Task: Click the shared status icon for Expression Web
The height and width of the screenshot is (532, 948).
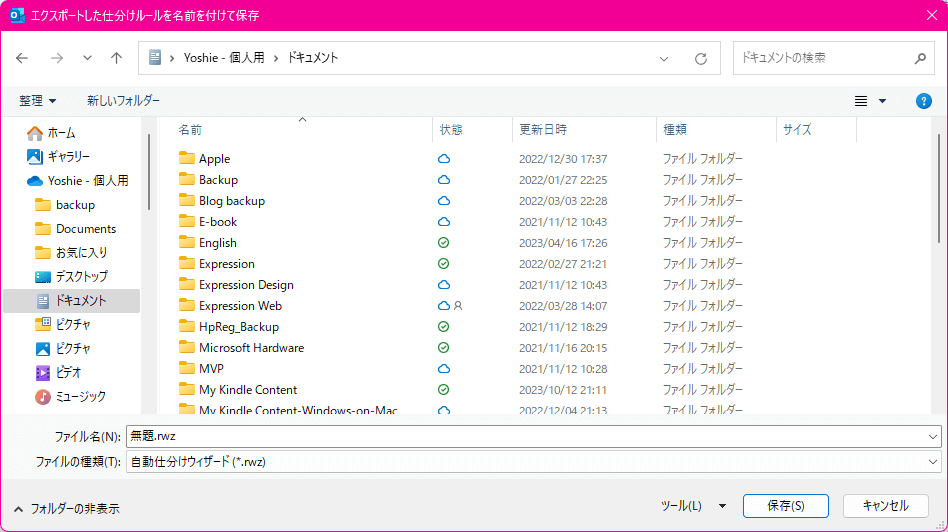Action: [458, 306]
